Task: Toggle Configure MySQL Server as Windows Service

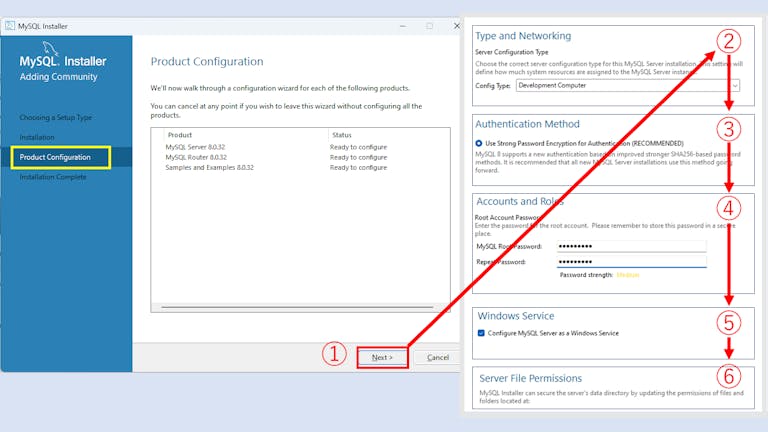Action: pyautogui.click(x=481, y=333)
